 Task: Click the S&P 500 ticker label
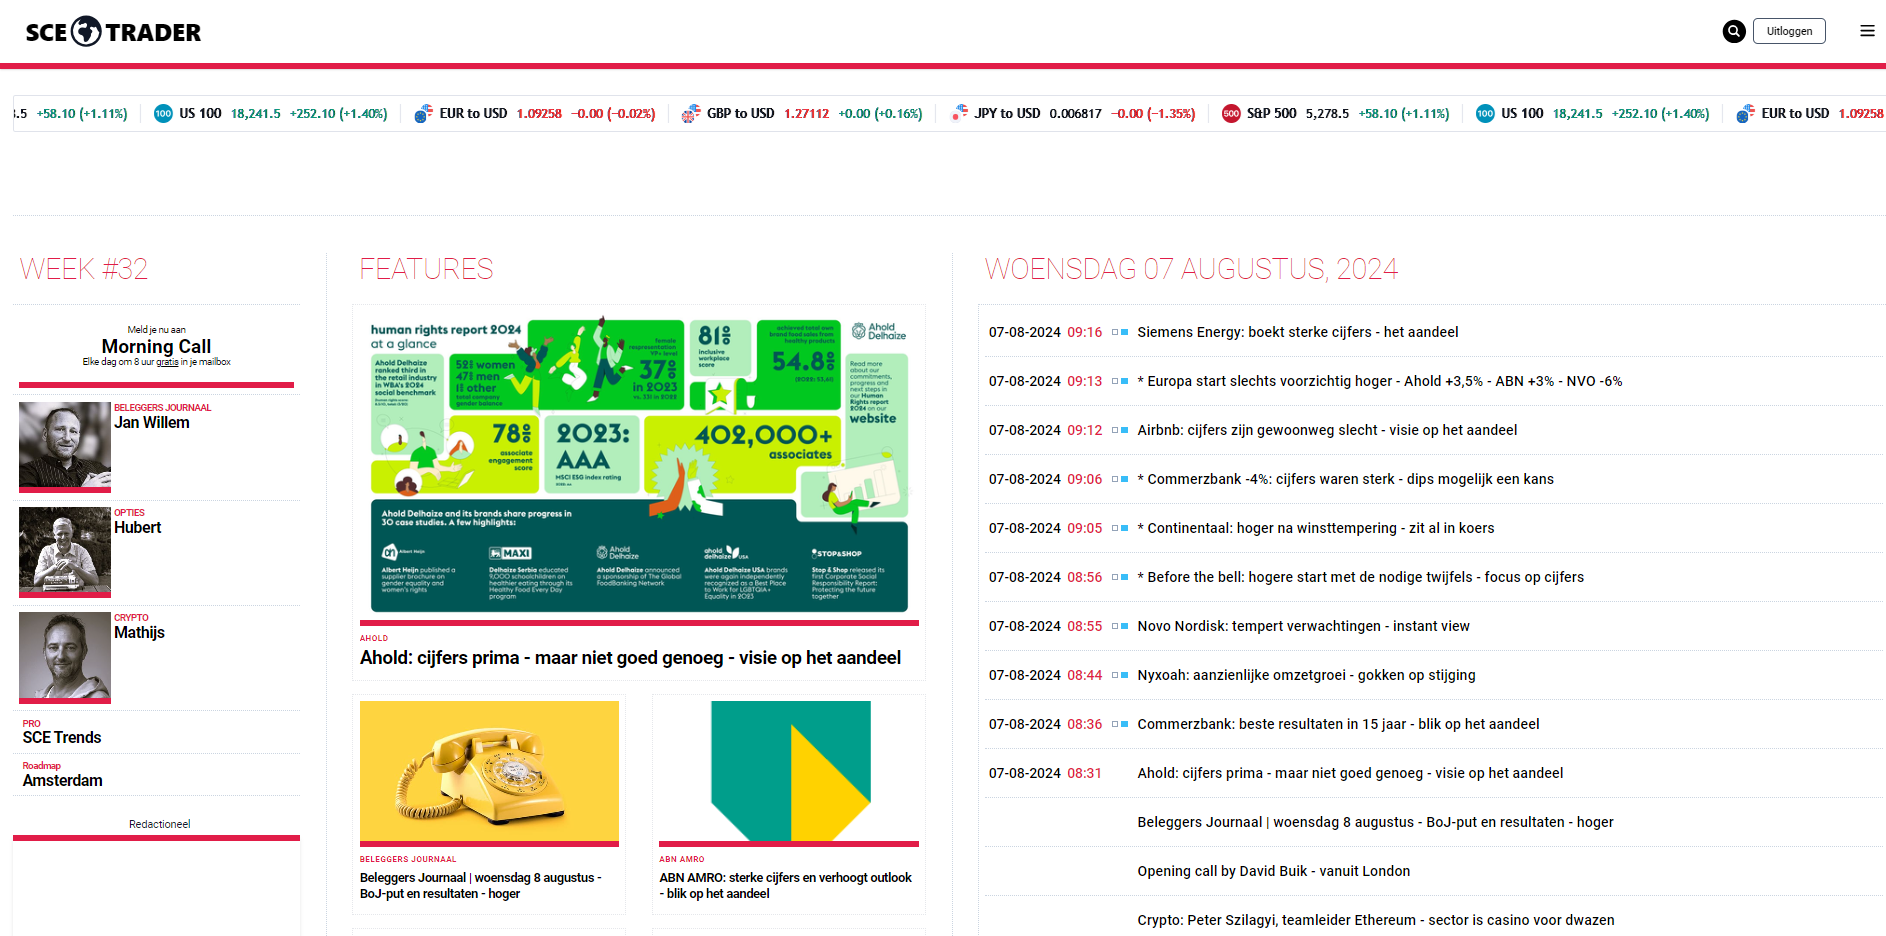pos(1271,114)
